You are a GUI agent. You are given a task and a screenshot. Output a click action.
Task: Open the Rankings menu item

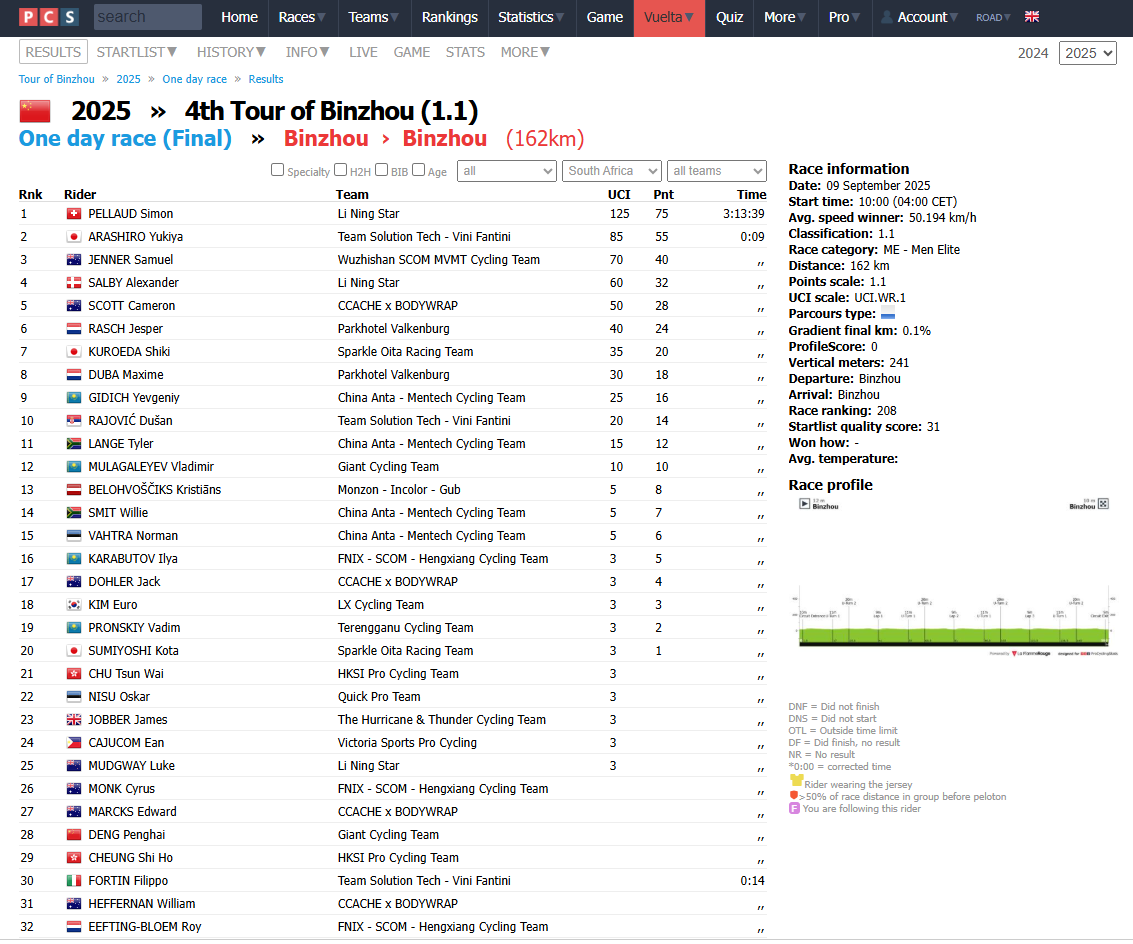[449, 17]
